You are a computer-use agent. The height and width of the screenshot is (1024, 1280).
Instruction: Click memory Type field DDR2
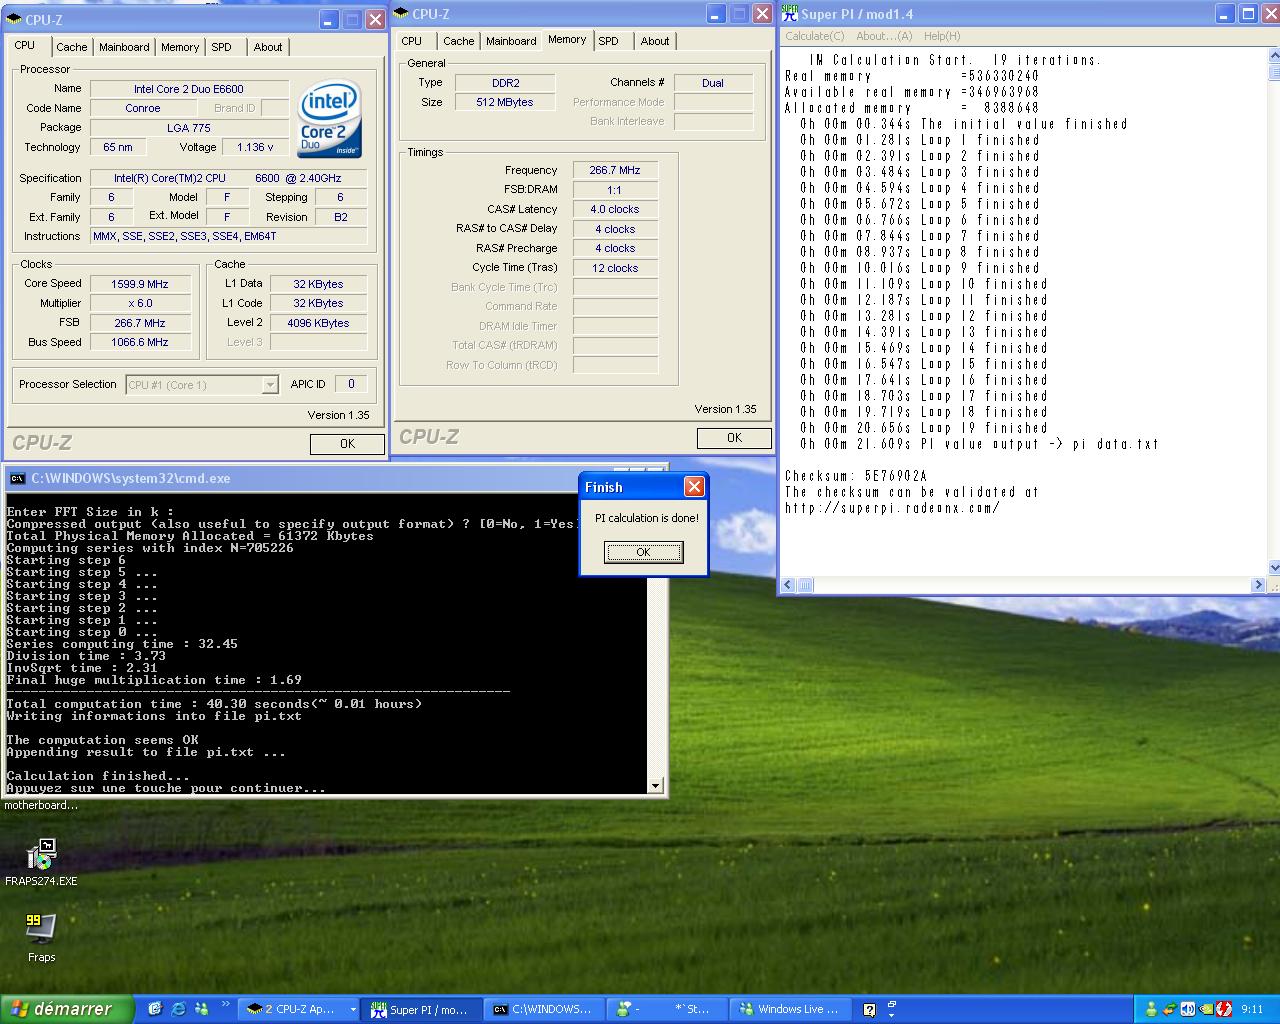pyautogui.click(x=505, y=83)
